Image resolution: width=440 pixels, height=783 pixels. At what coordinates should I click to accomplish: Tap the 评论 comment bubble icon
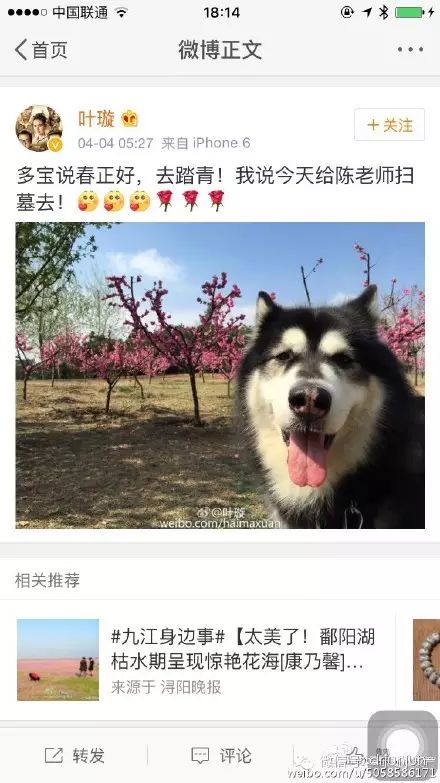(200, 755)
